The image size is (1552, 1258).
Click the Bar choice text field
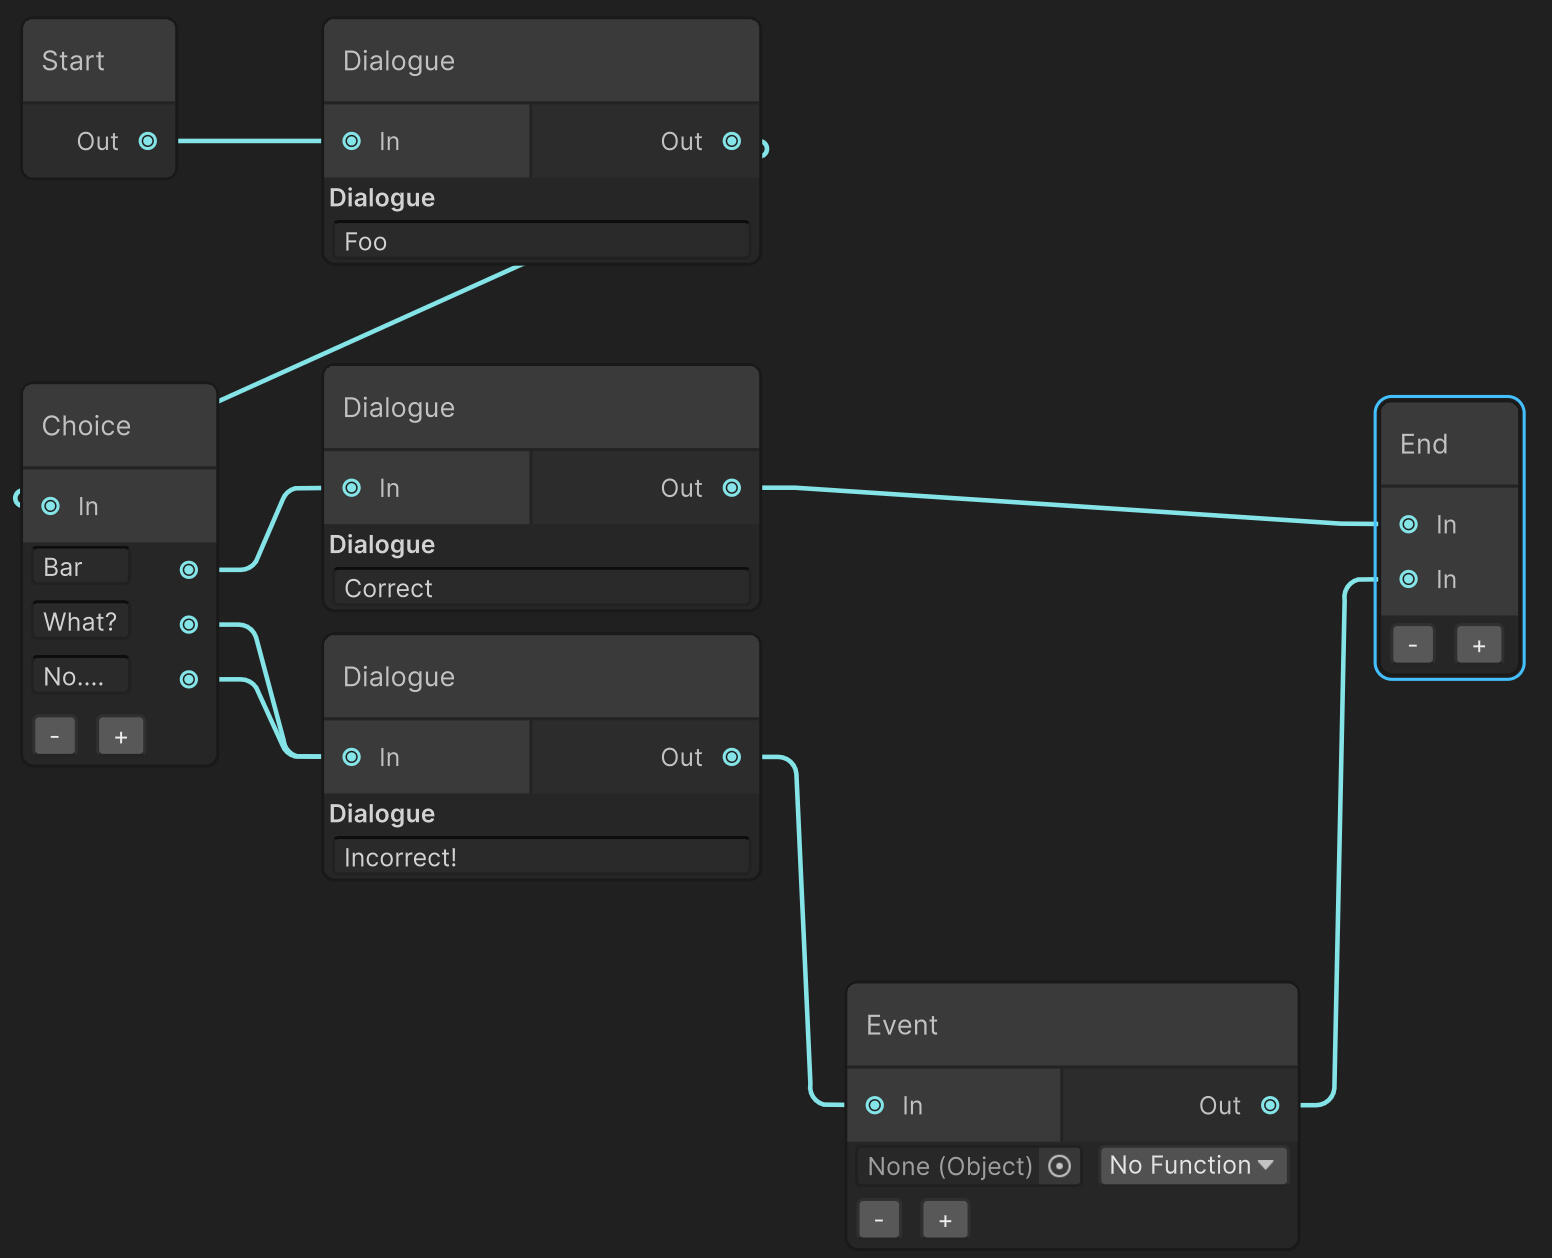[x=81, y=567]
